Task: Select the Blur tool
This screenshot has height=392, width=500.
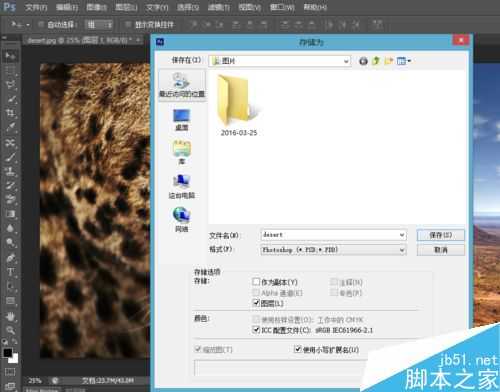Action: click(10, 228)
